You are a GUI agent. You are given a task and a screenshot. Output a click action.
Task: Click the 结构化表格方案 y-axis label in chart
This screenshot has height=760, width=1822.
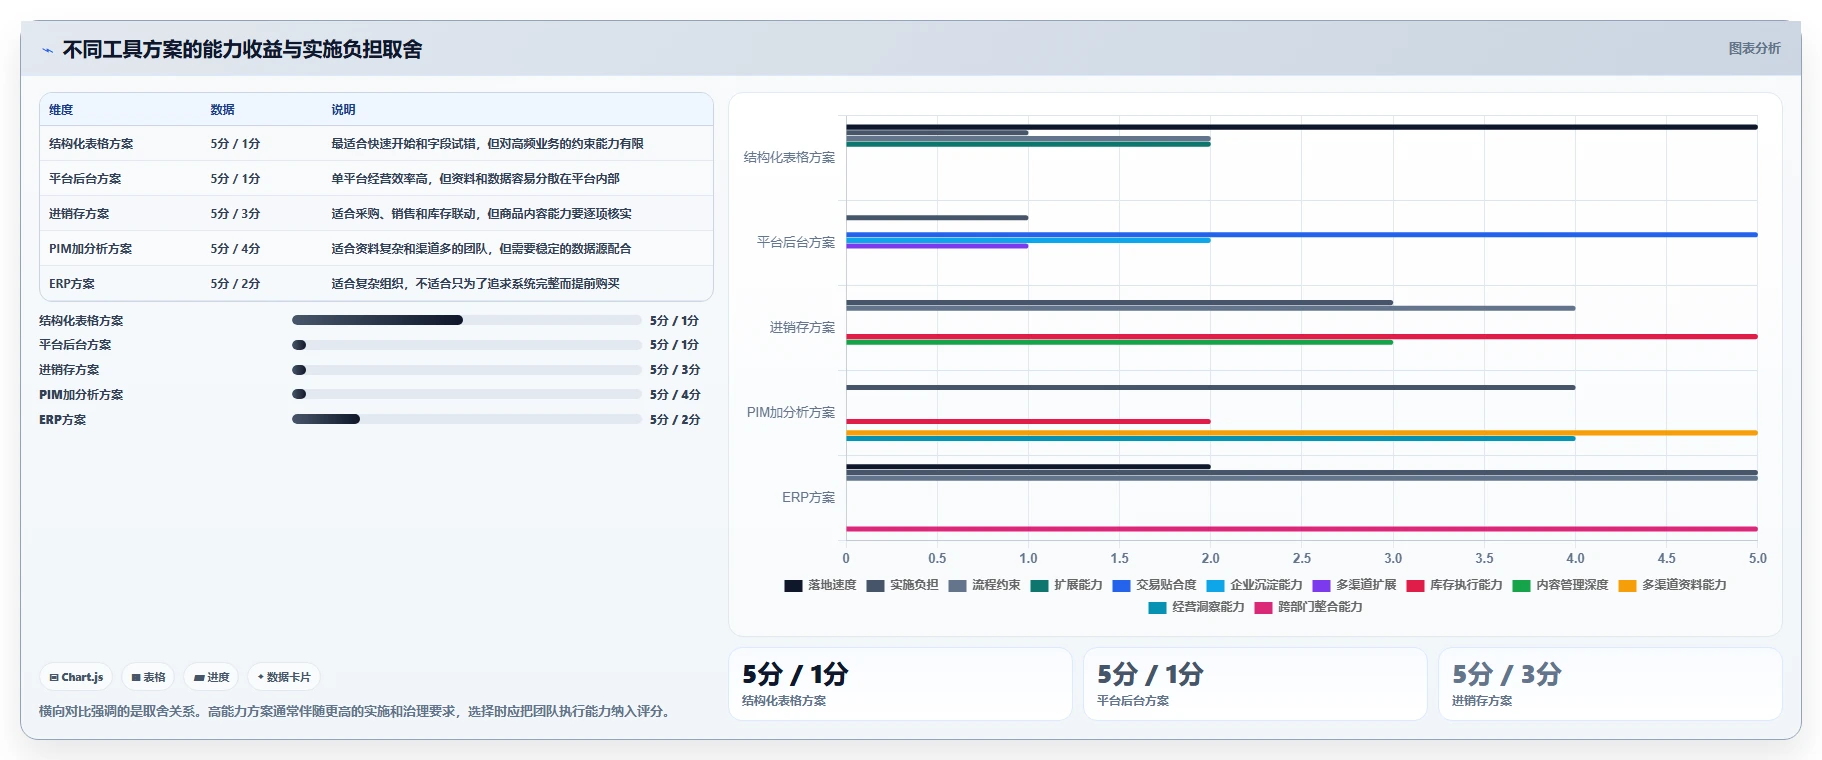[789, 158]
